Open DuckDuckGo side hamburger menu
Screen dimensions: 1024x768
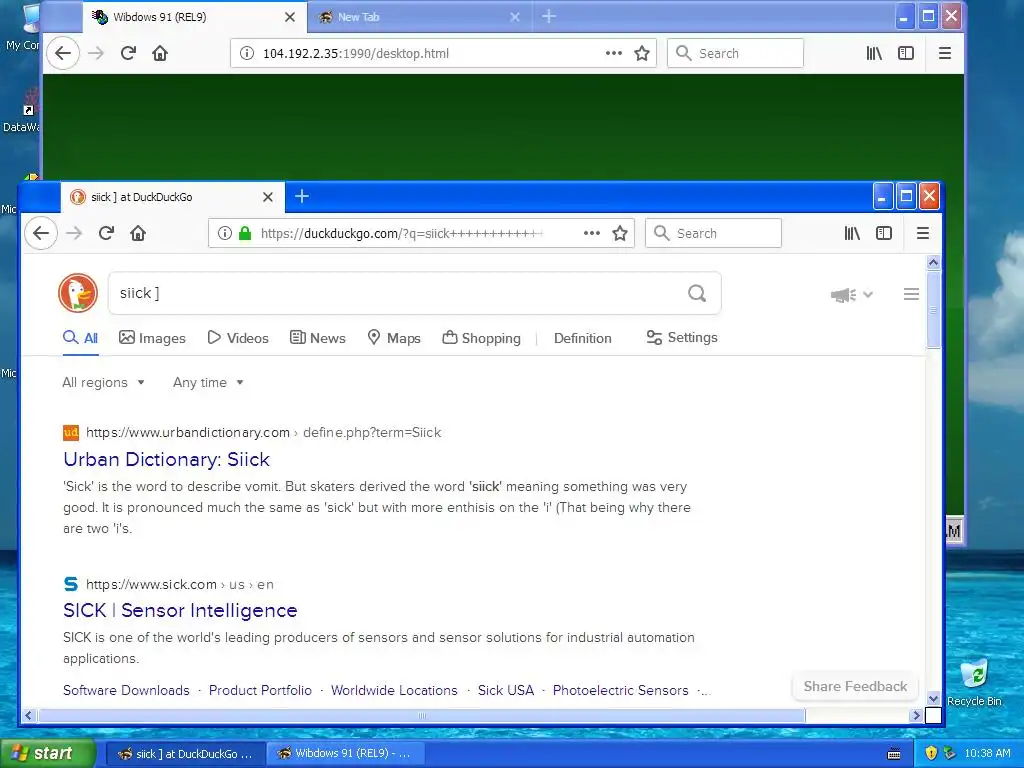tap(911, 294)
